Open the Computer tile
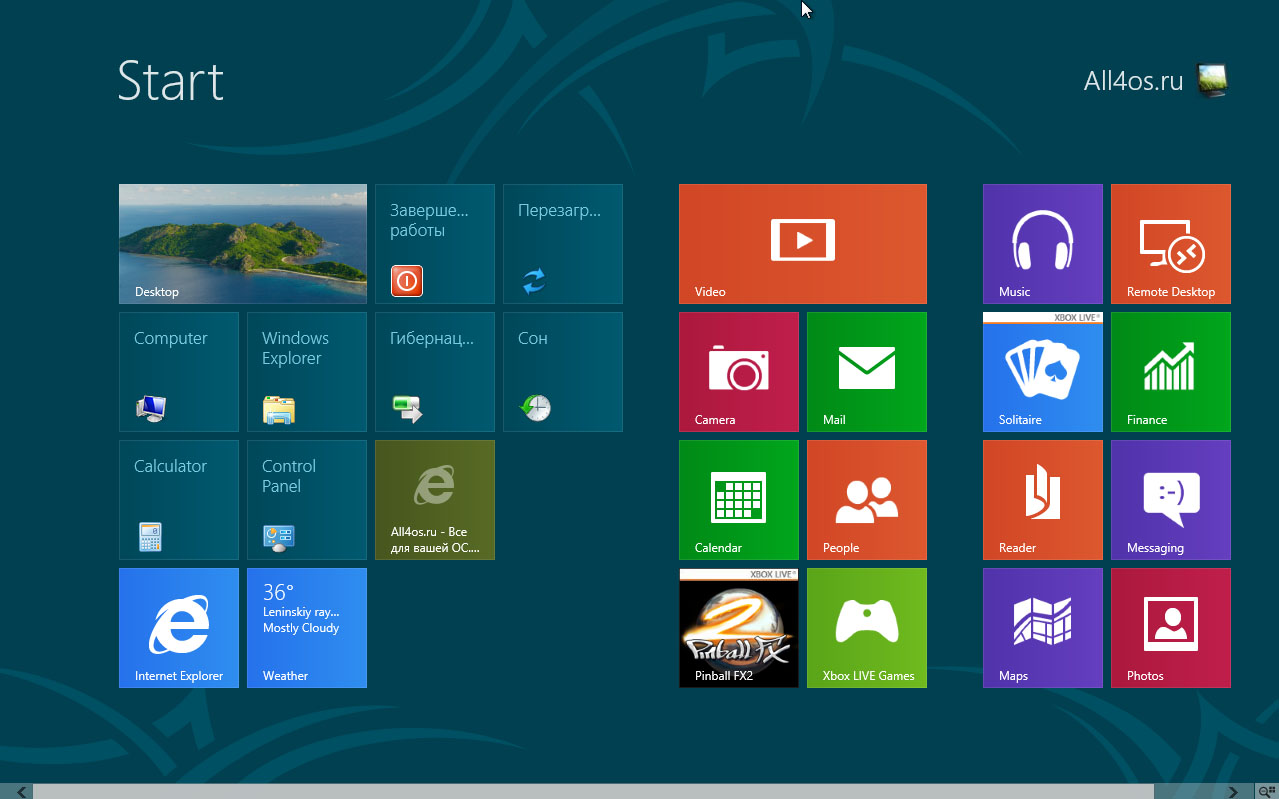Screen dimensions: 1279x799 [x=179, y=372]
